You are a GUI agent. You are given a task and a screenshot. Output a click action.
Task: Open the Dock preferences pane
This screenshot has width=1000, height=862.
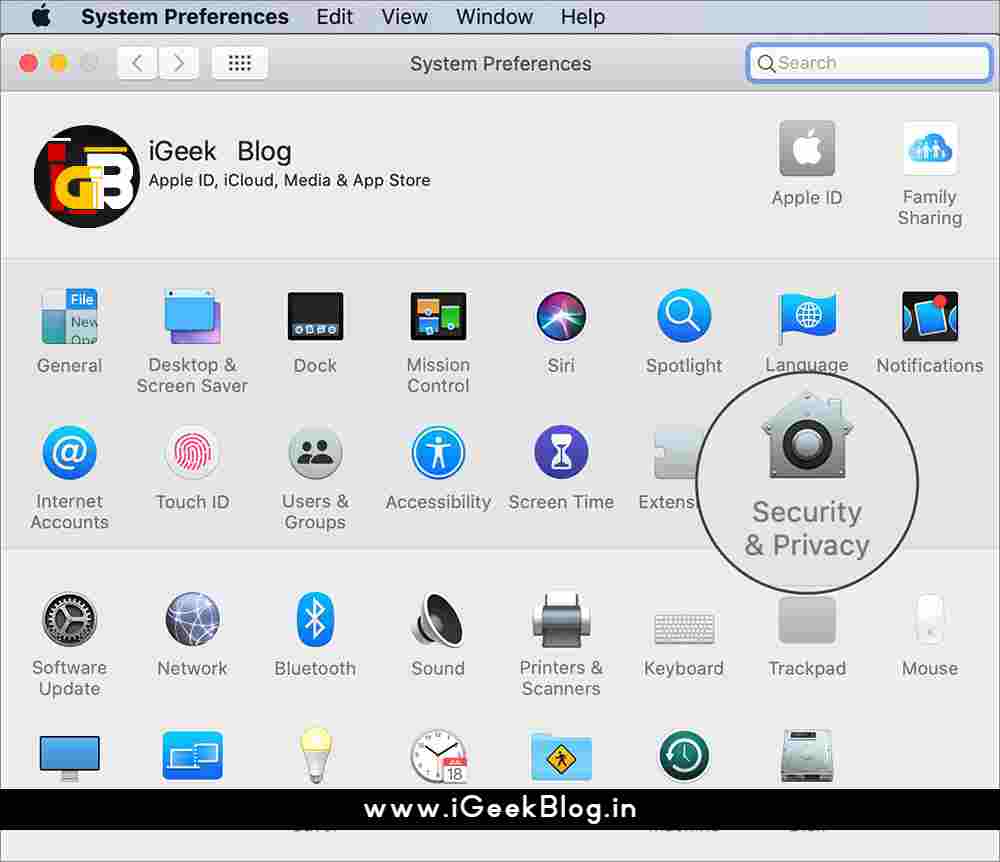click(315, 331)
